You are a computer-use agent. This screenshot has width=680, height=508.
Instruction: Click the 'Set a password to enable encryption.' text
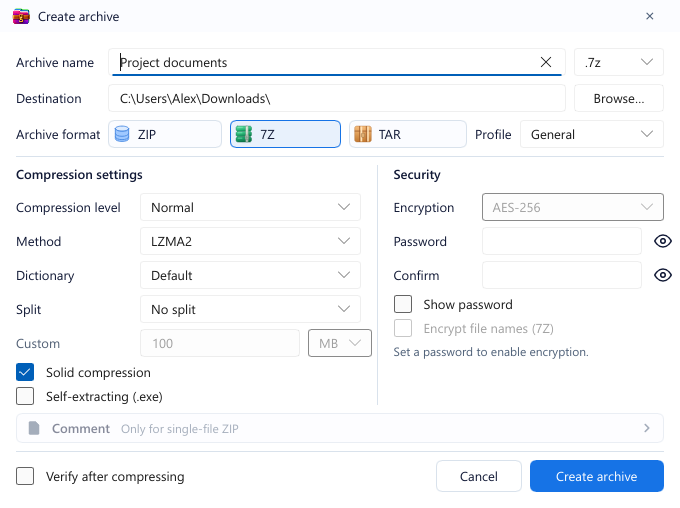[x=490, y=352]
